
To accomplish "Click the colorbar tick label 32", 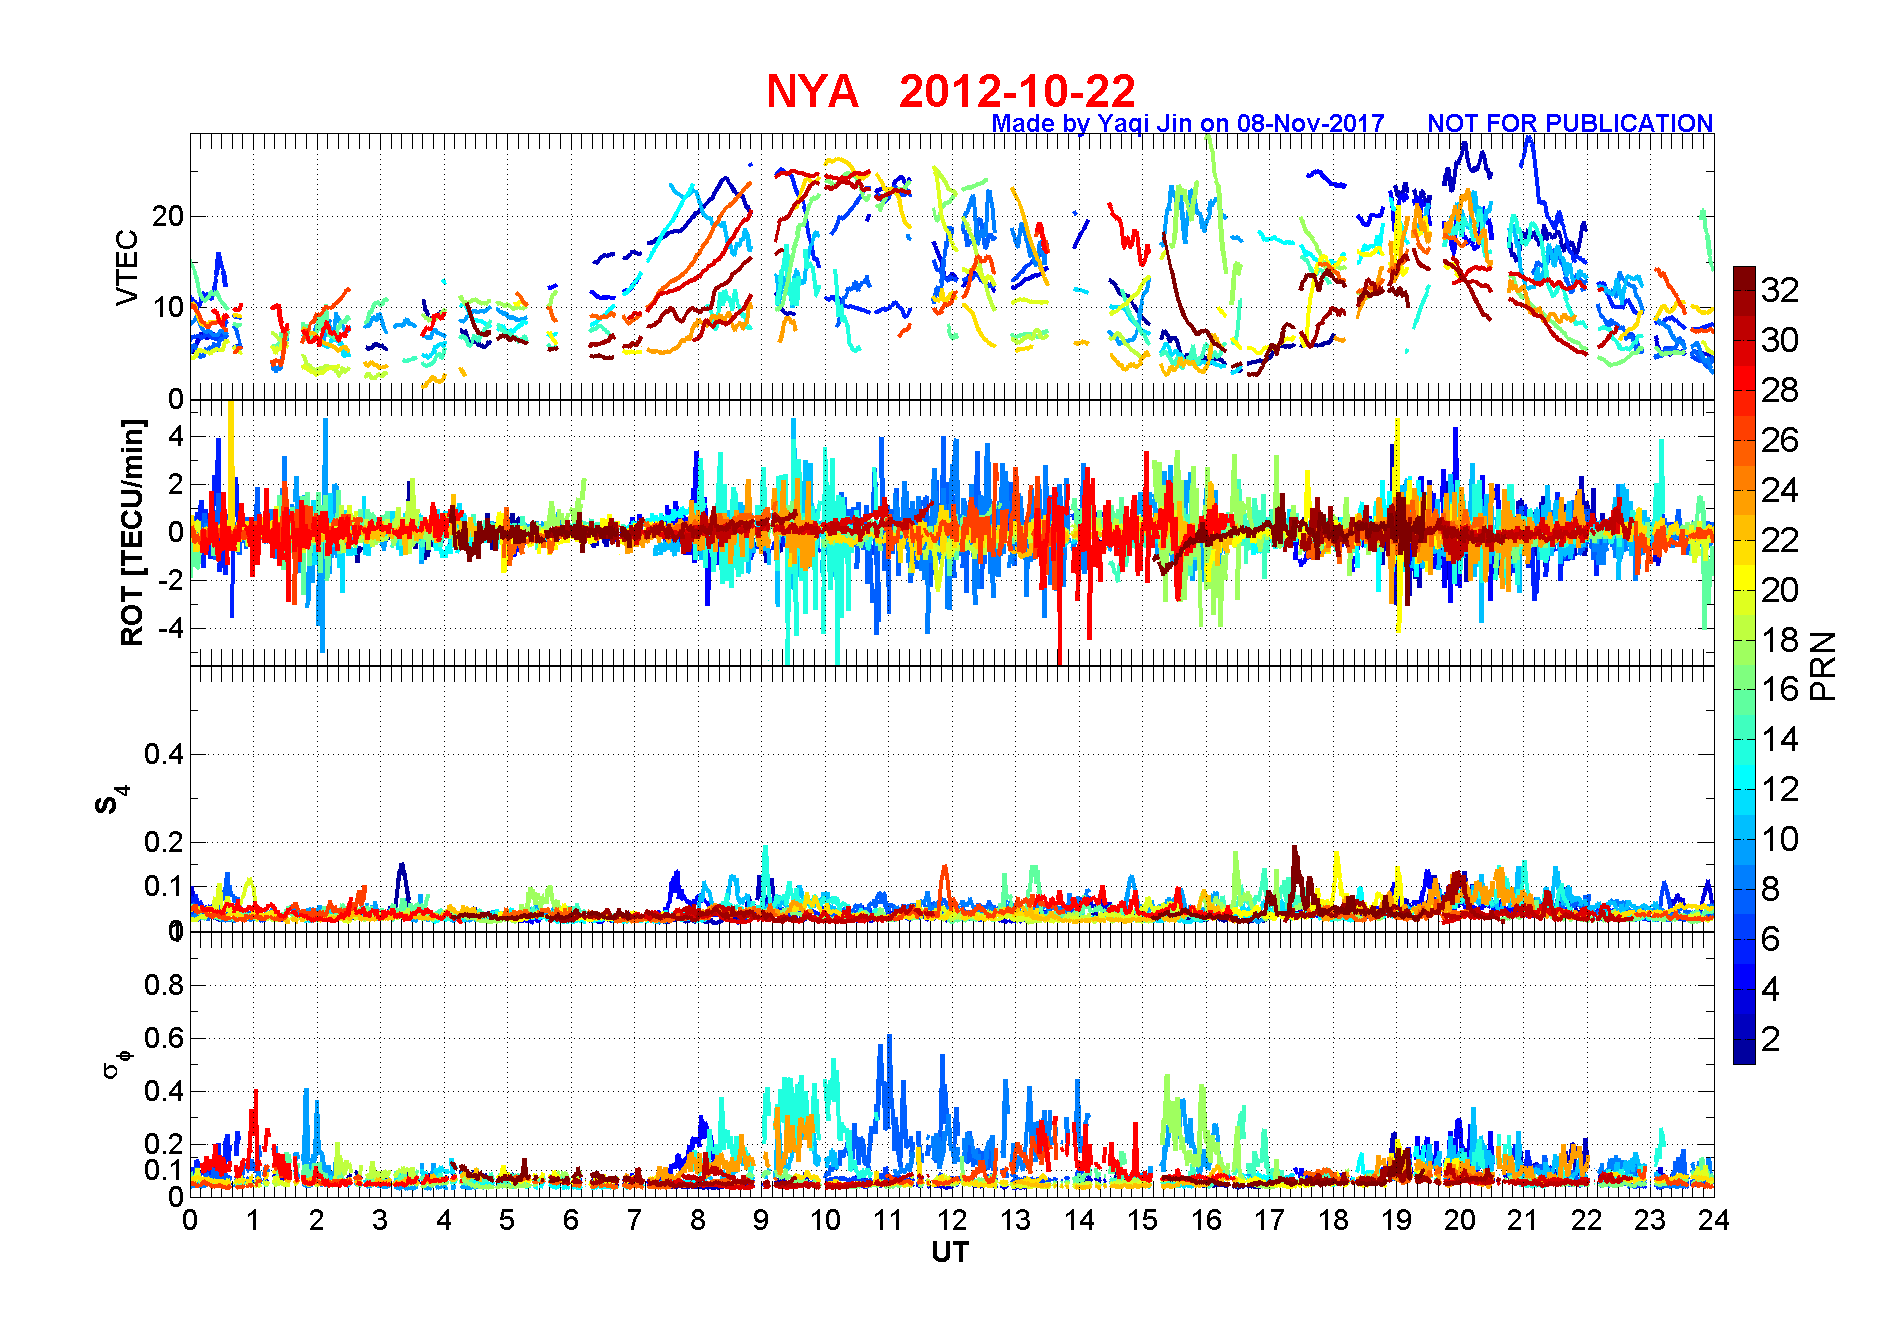I will (x=1780, y=290).
